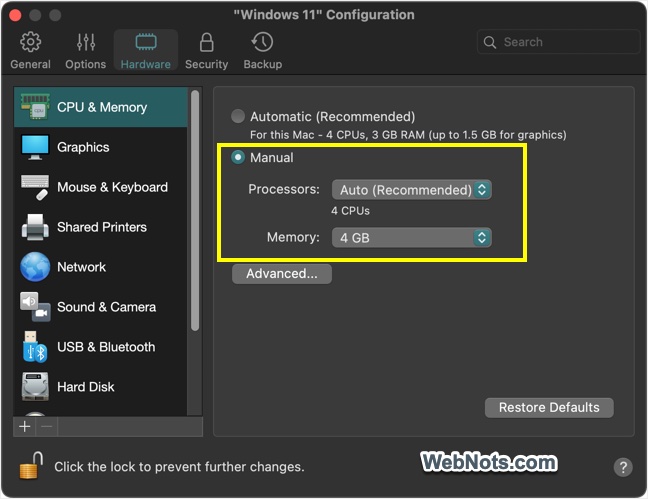Screen dimensions: 648x499
Task: Switch to the General tab label
Action: tap(31, 64)
